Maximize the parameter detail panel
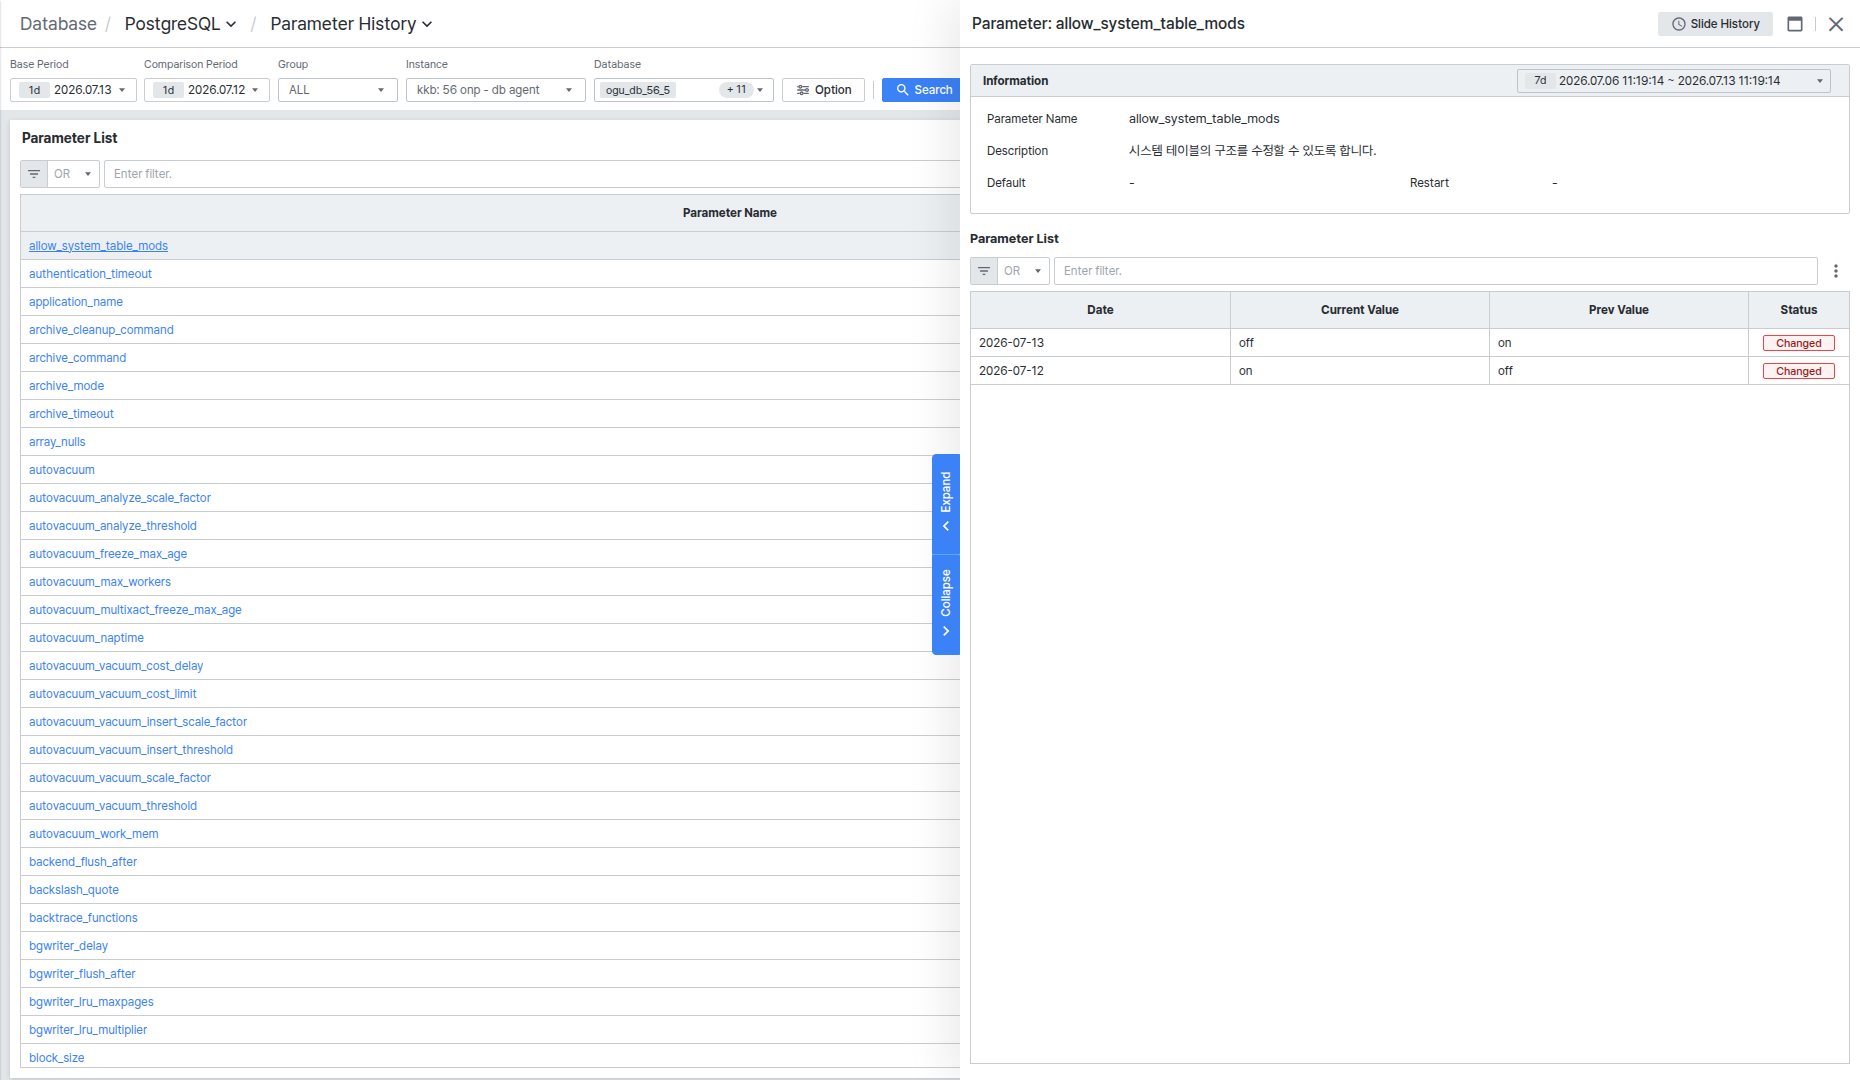The width and height of the screenshot is (1860, 1080). coord(1795,24)
